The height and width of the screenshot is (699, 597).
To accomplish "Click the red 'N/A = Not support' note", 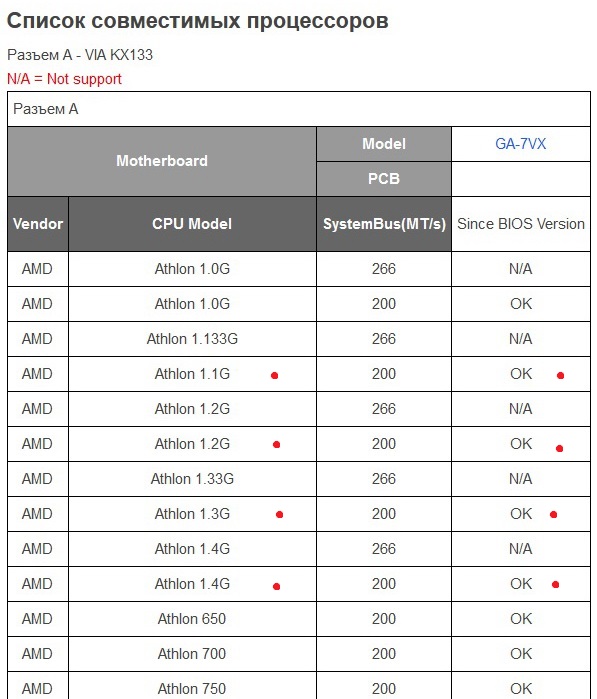I will pos(64,79).
